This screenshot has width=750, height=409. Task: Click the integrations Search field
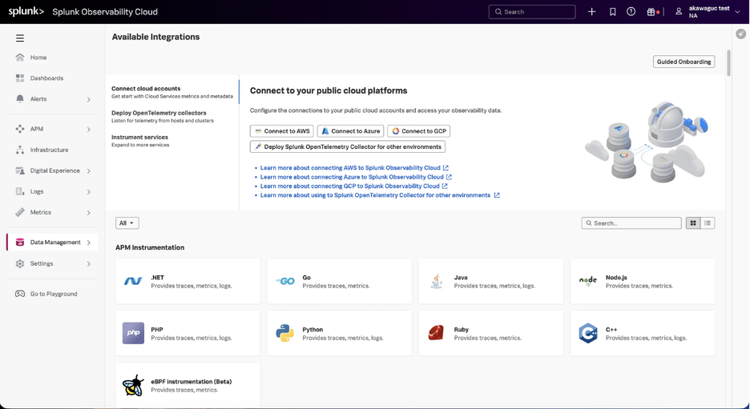click(x=631, y=223)
